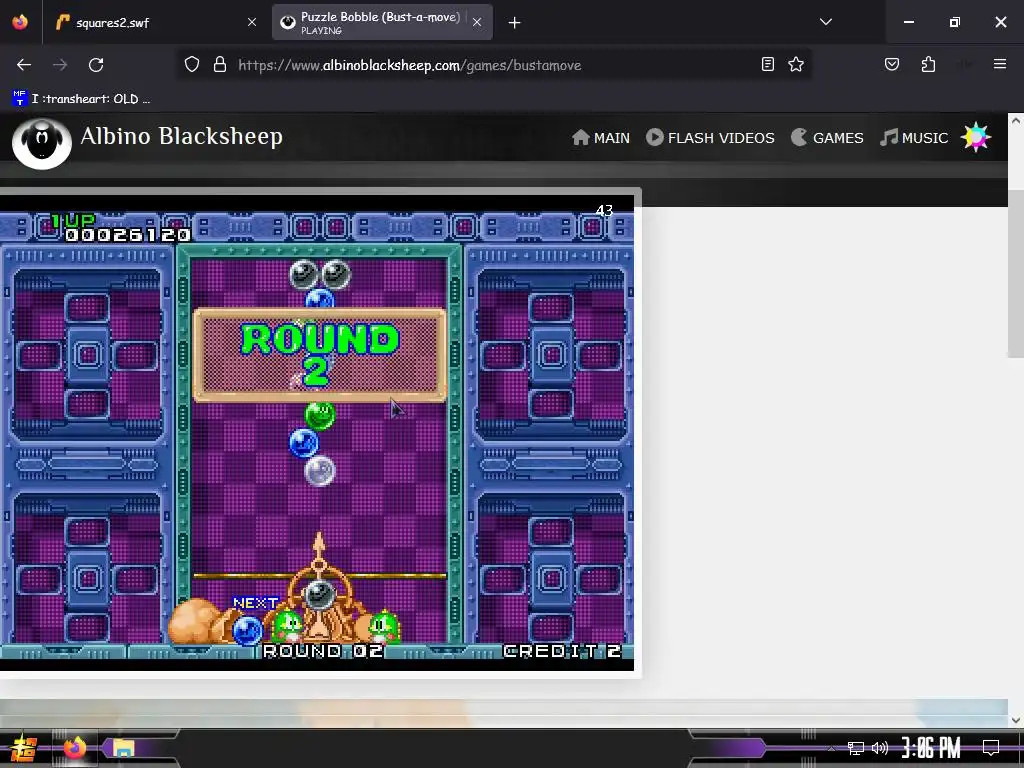Image resolution: width=1024 pixels, height=768 pixels.
Task: Open the 'I :transheart: OLD' bookmark
Action: [x=81, y=99]
